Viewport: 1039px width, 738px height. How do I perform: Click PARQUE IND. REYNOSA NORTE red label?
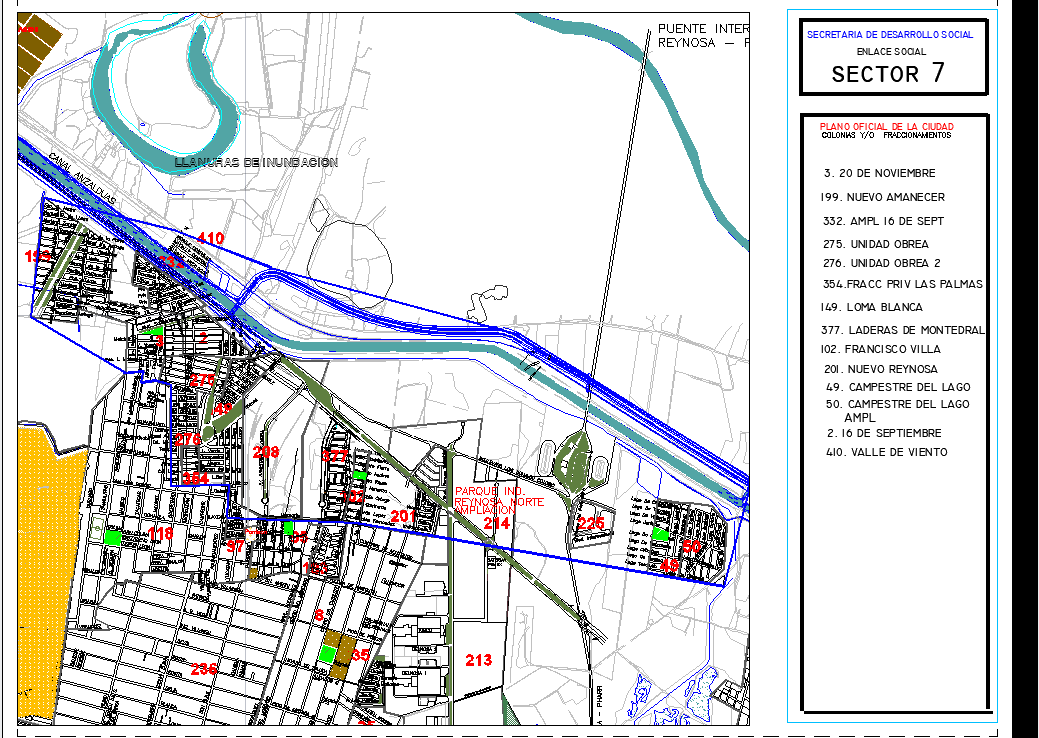pos(498,500)
